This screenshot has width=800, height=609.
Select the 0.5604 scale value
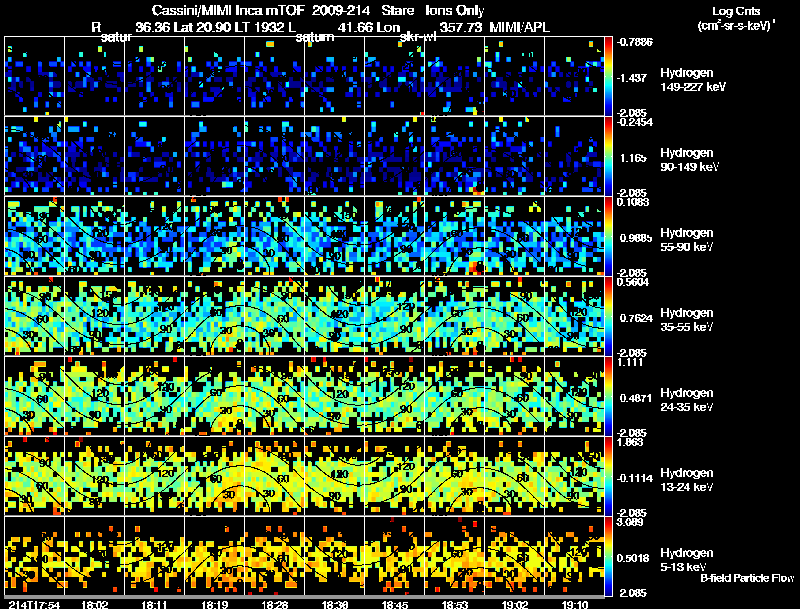pos(633,282)
